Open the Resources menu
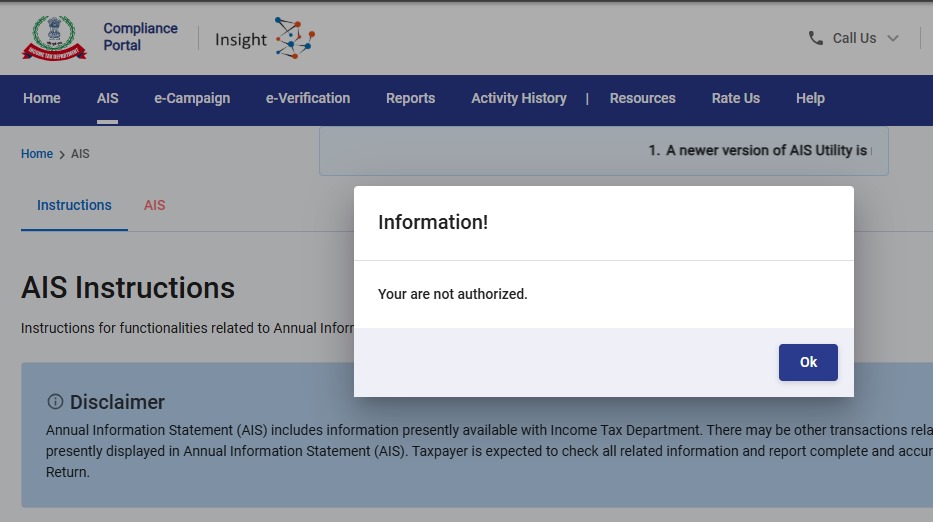Viewport: 933px width, 522px height. 643,98
